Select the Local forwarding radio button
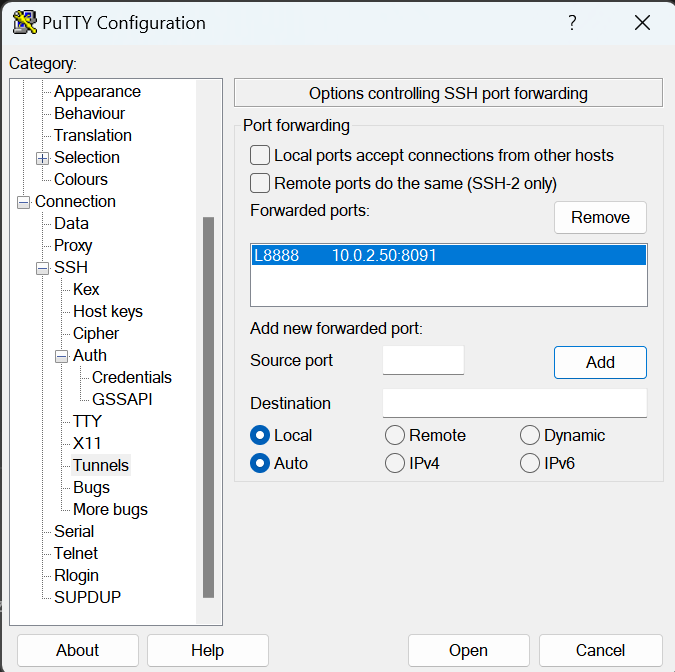 click(x=260, y=435)
